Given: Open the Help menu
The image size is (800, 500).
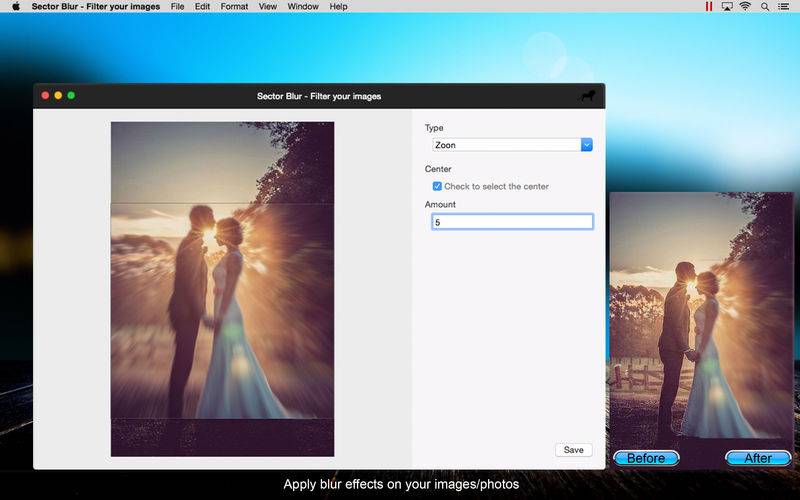Looking at the screenshot, I should pyautogui.click(x=338, y=7).
